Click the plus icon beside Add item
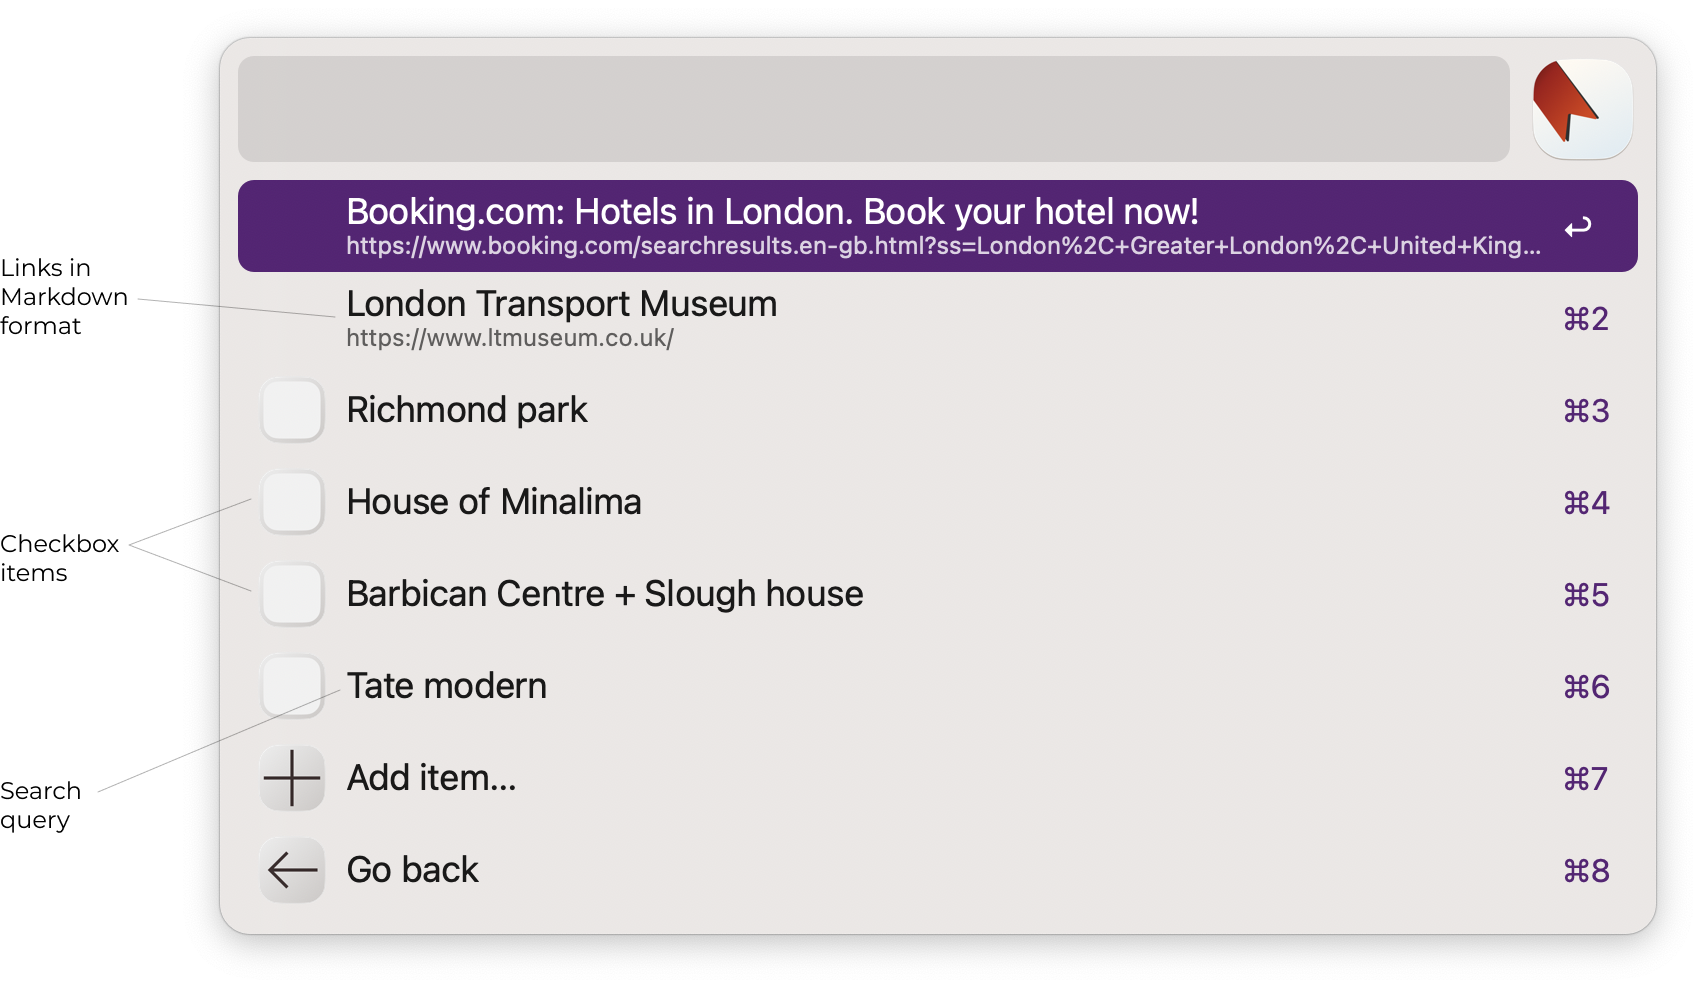Screen dimensions: 1702x988 [x=292, y=778]
